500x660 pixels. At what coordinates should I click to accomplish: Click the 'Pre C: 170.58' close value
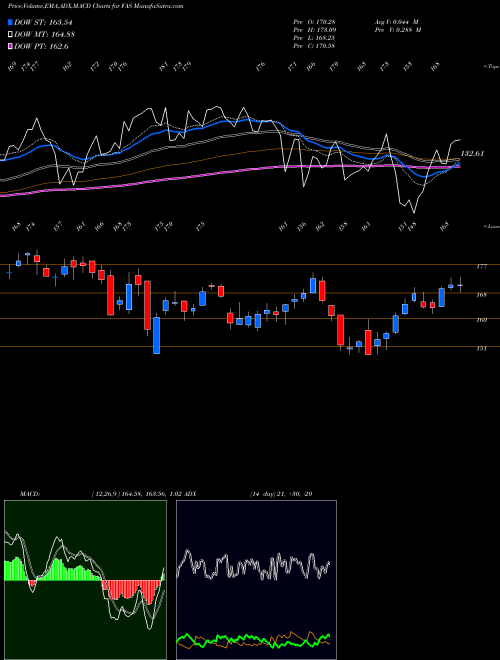point(314,46)
